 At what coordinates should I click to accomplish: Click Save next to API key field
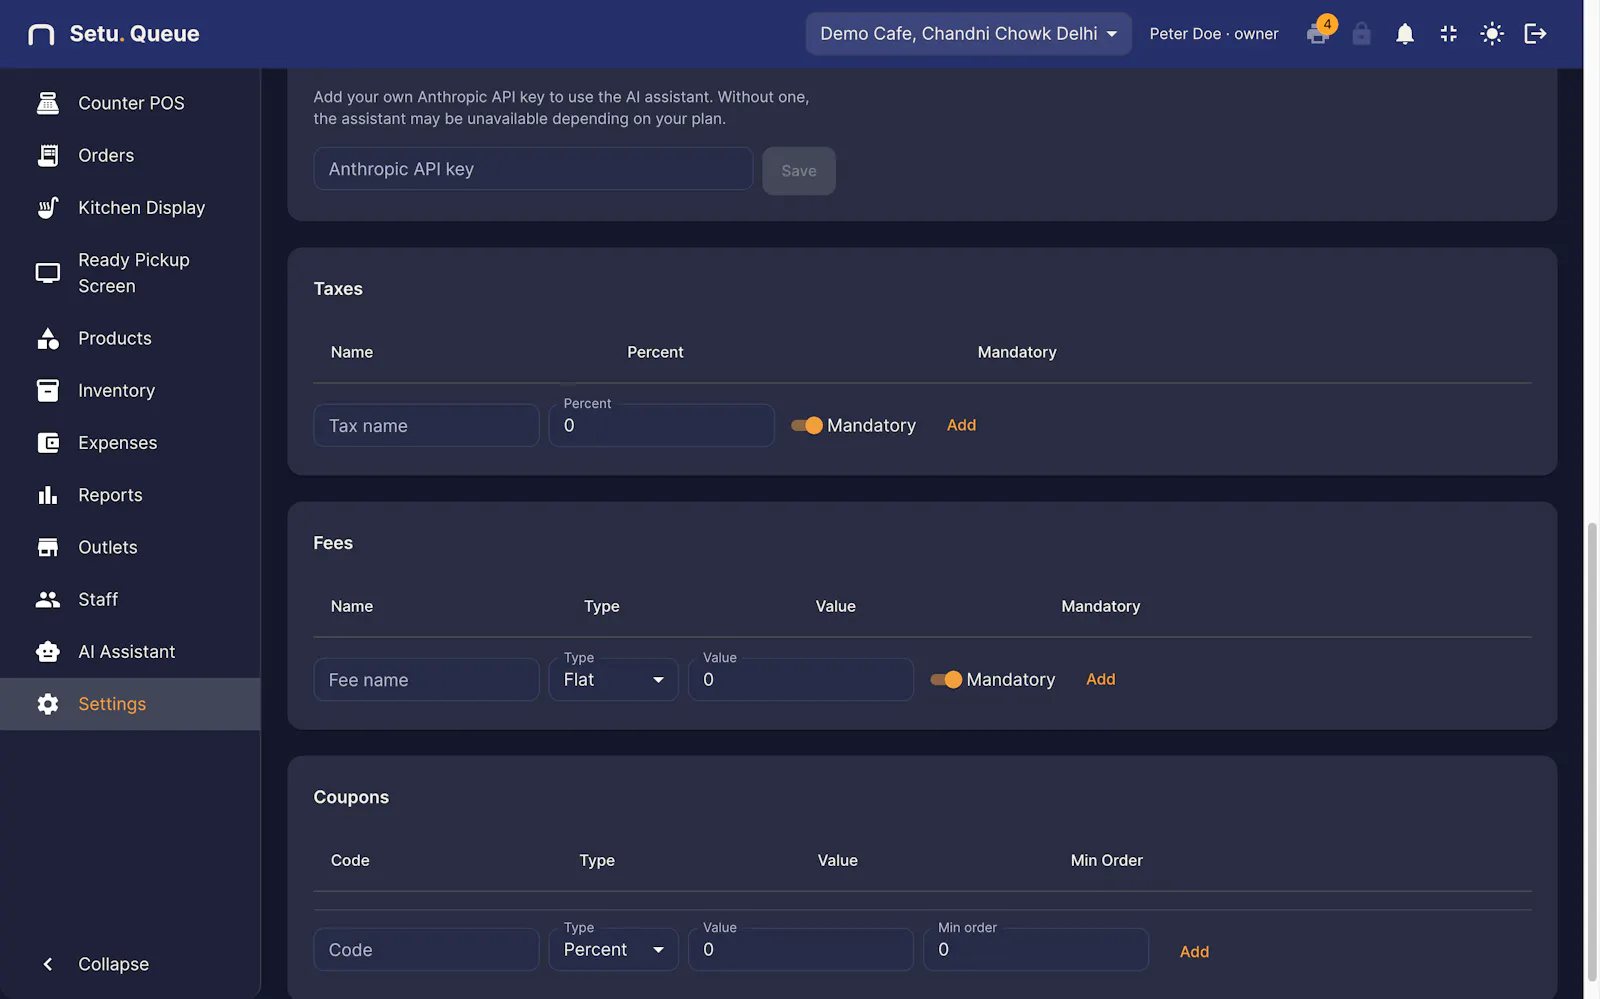(x=799, y=170)
